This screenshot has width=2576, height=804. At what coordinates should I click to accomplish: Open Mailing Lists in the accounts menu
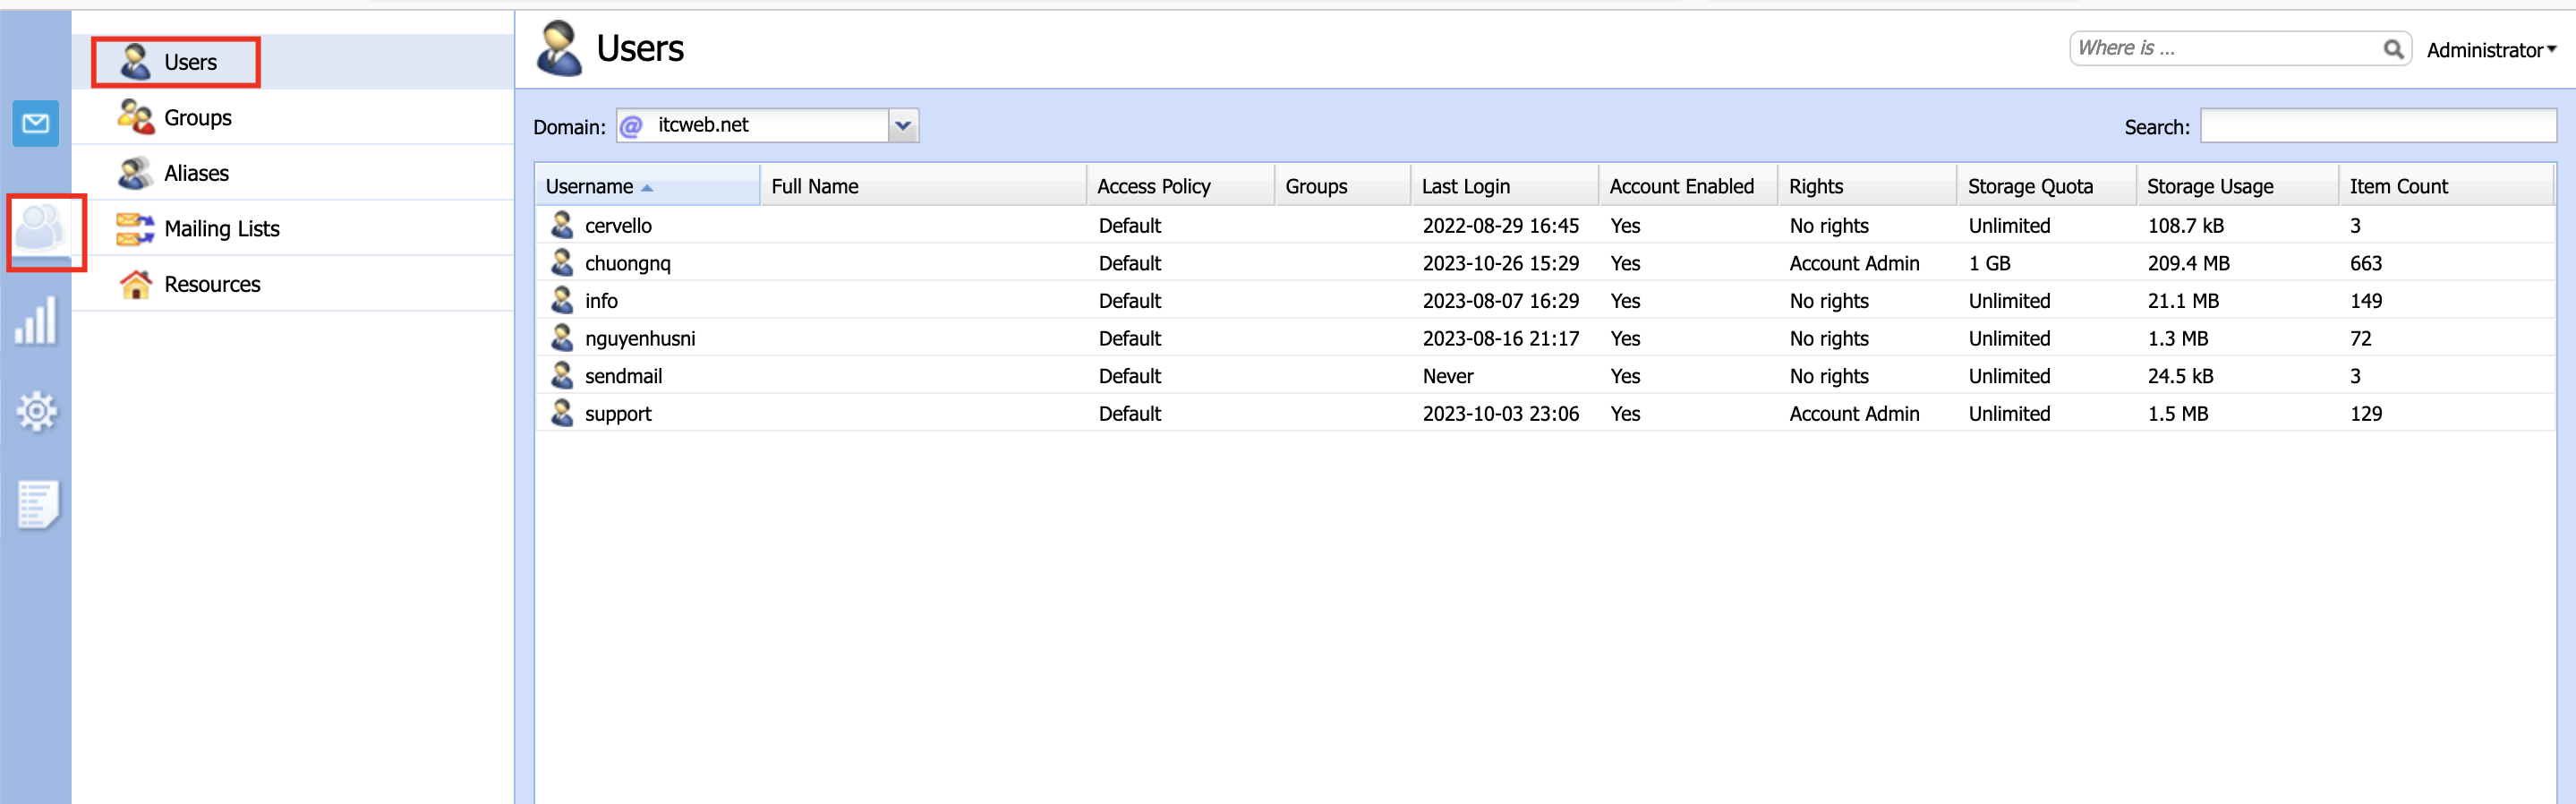tap(221, 229)
